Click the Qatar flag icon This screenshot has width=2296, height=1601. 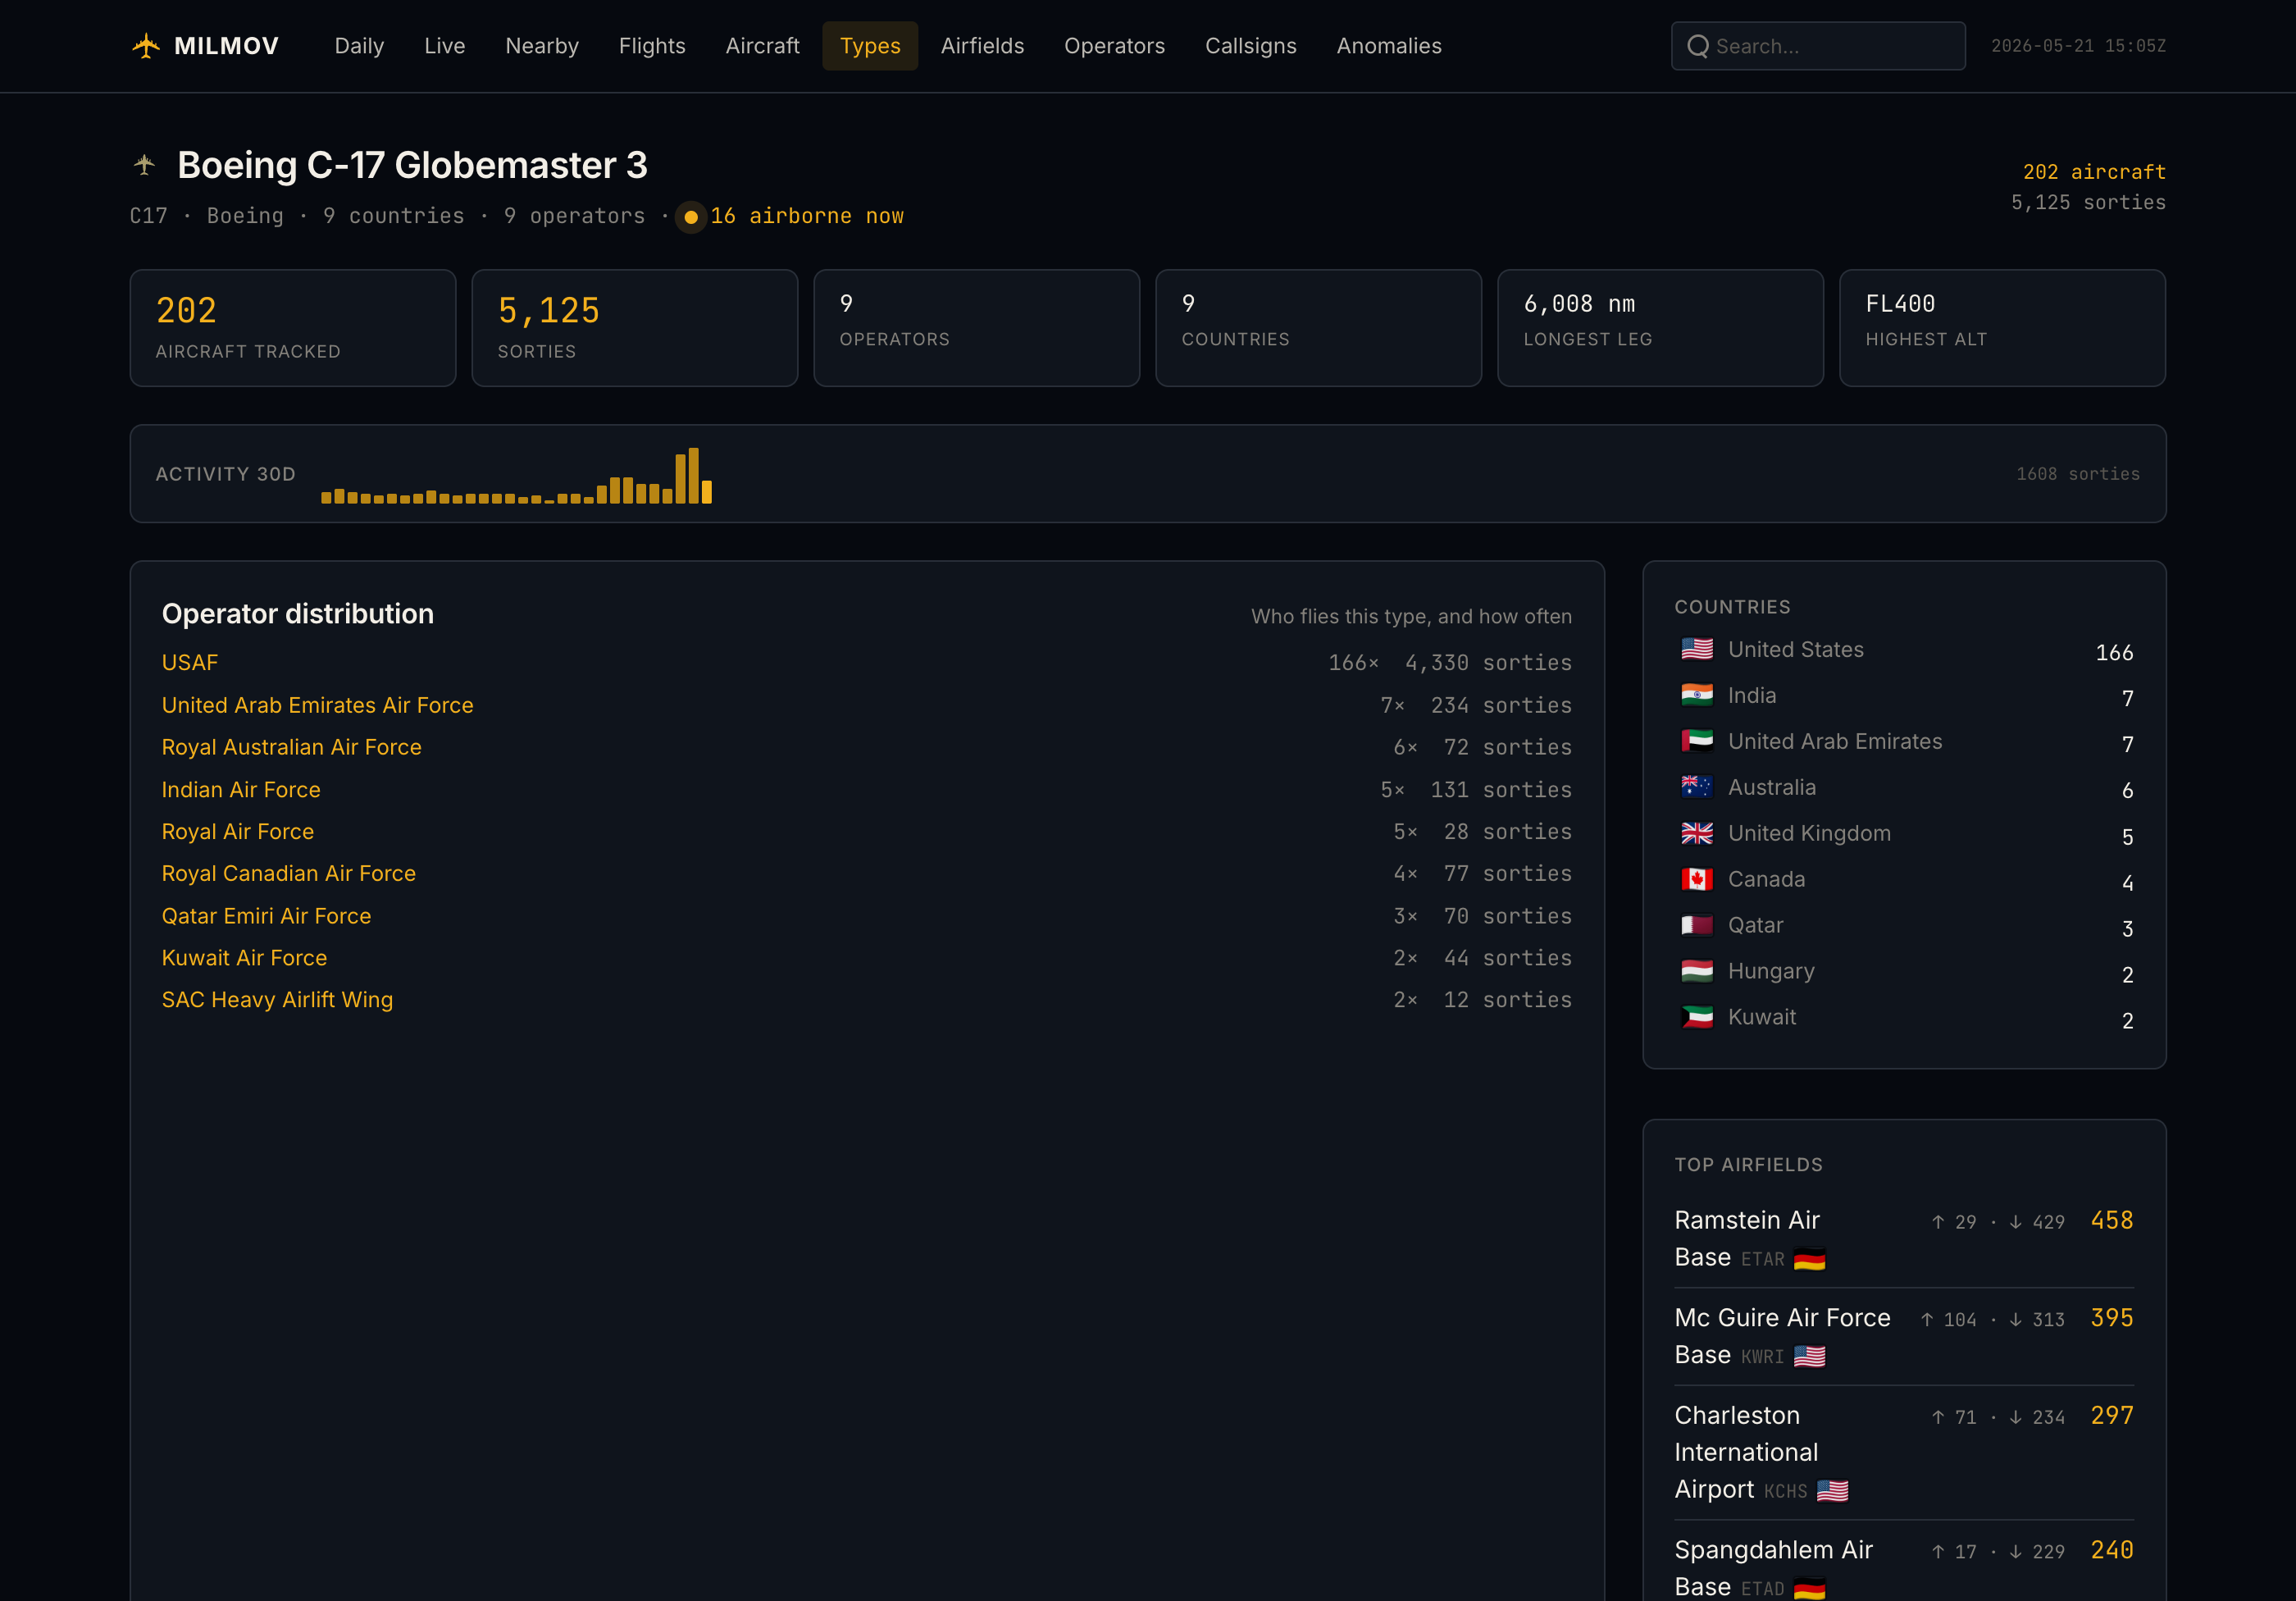tap(1697, 925)
